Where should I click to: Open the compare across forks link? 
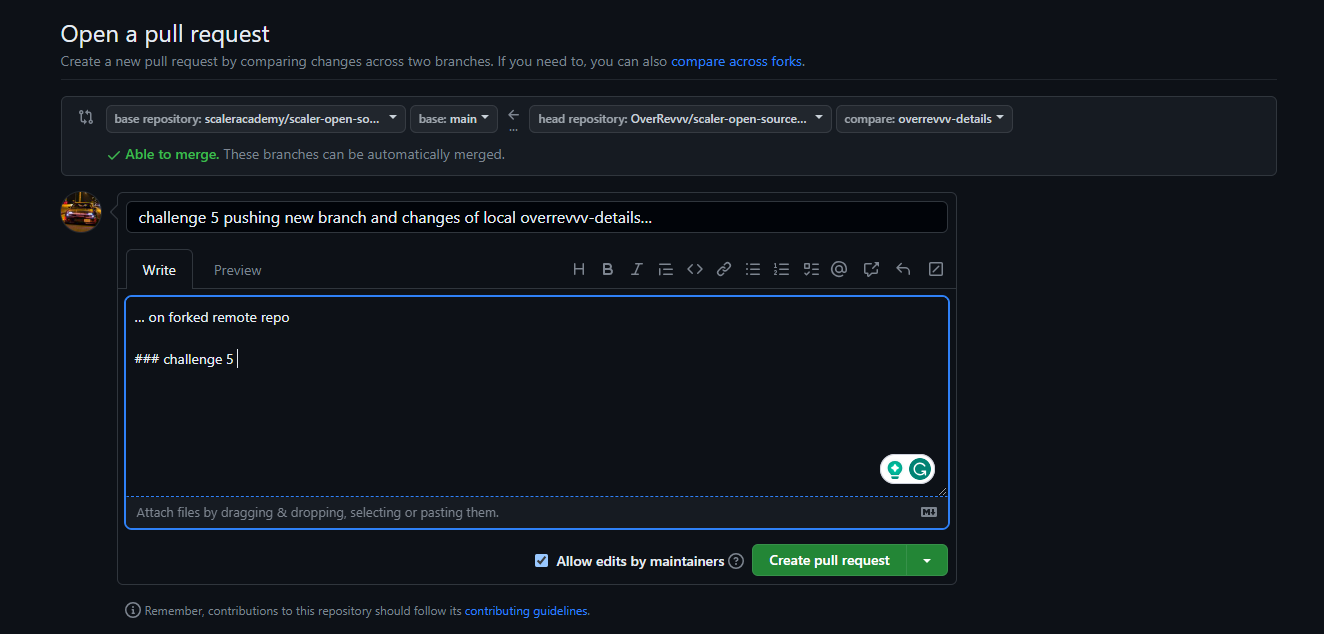pos(736,61)
